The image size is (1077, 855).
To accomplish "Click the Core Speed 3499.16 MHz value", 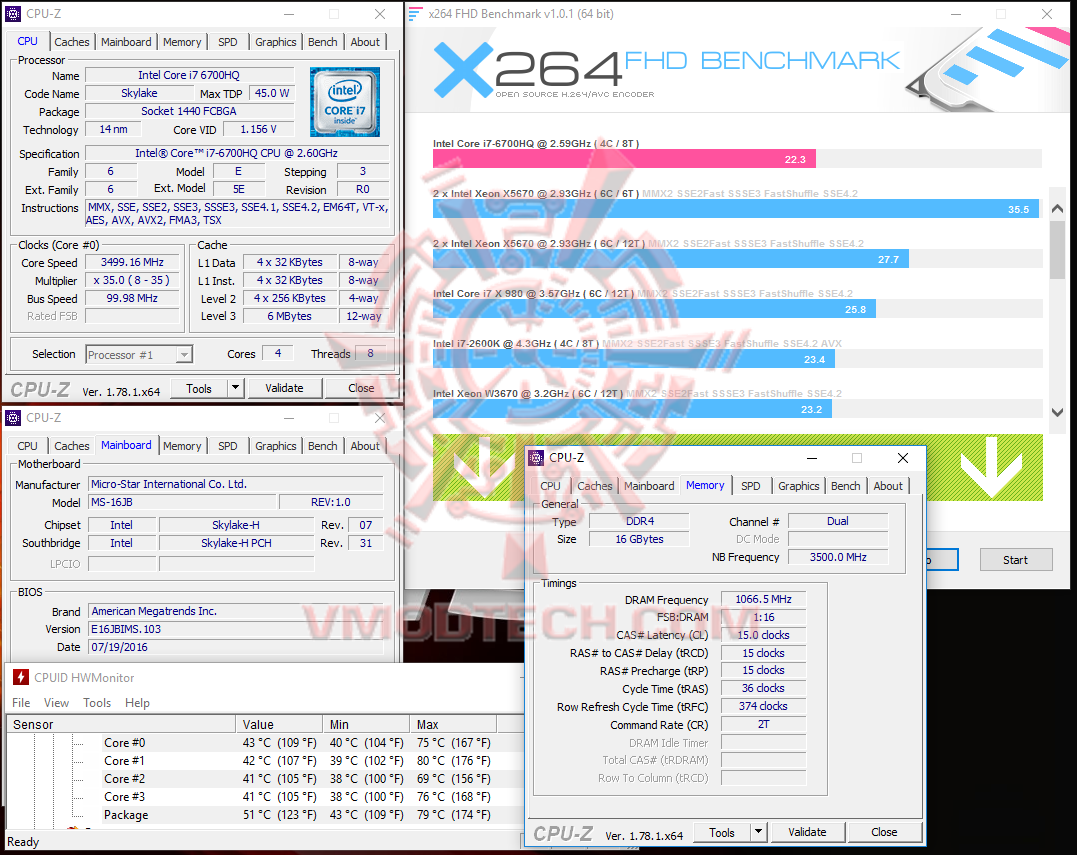I will [132, 262].
